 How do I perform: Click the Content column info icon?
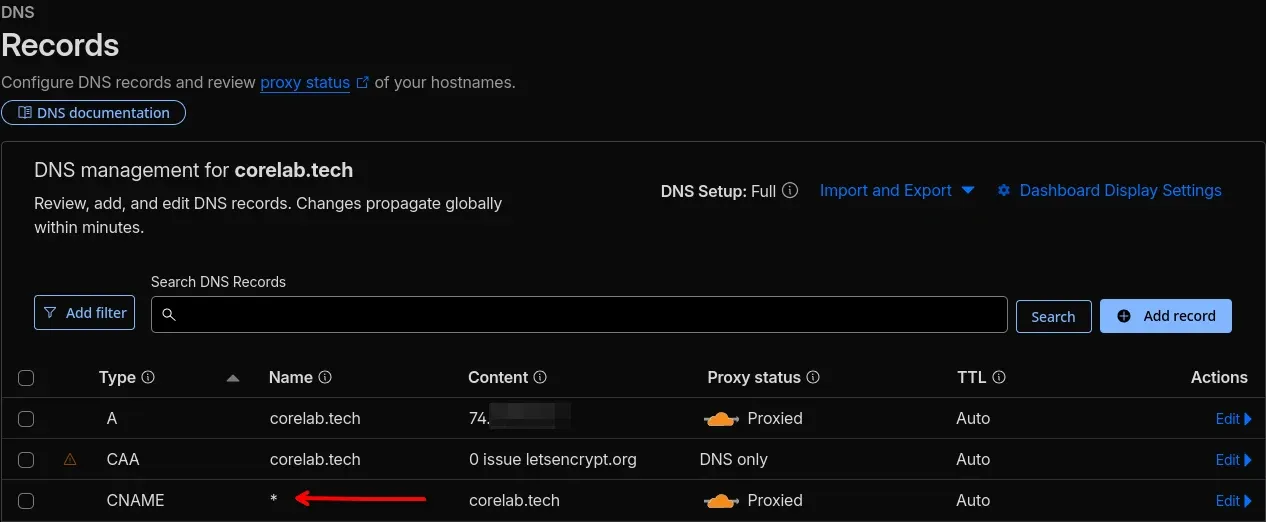tap(540, 378)
